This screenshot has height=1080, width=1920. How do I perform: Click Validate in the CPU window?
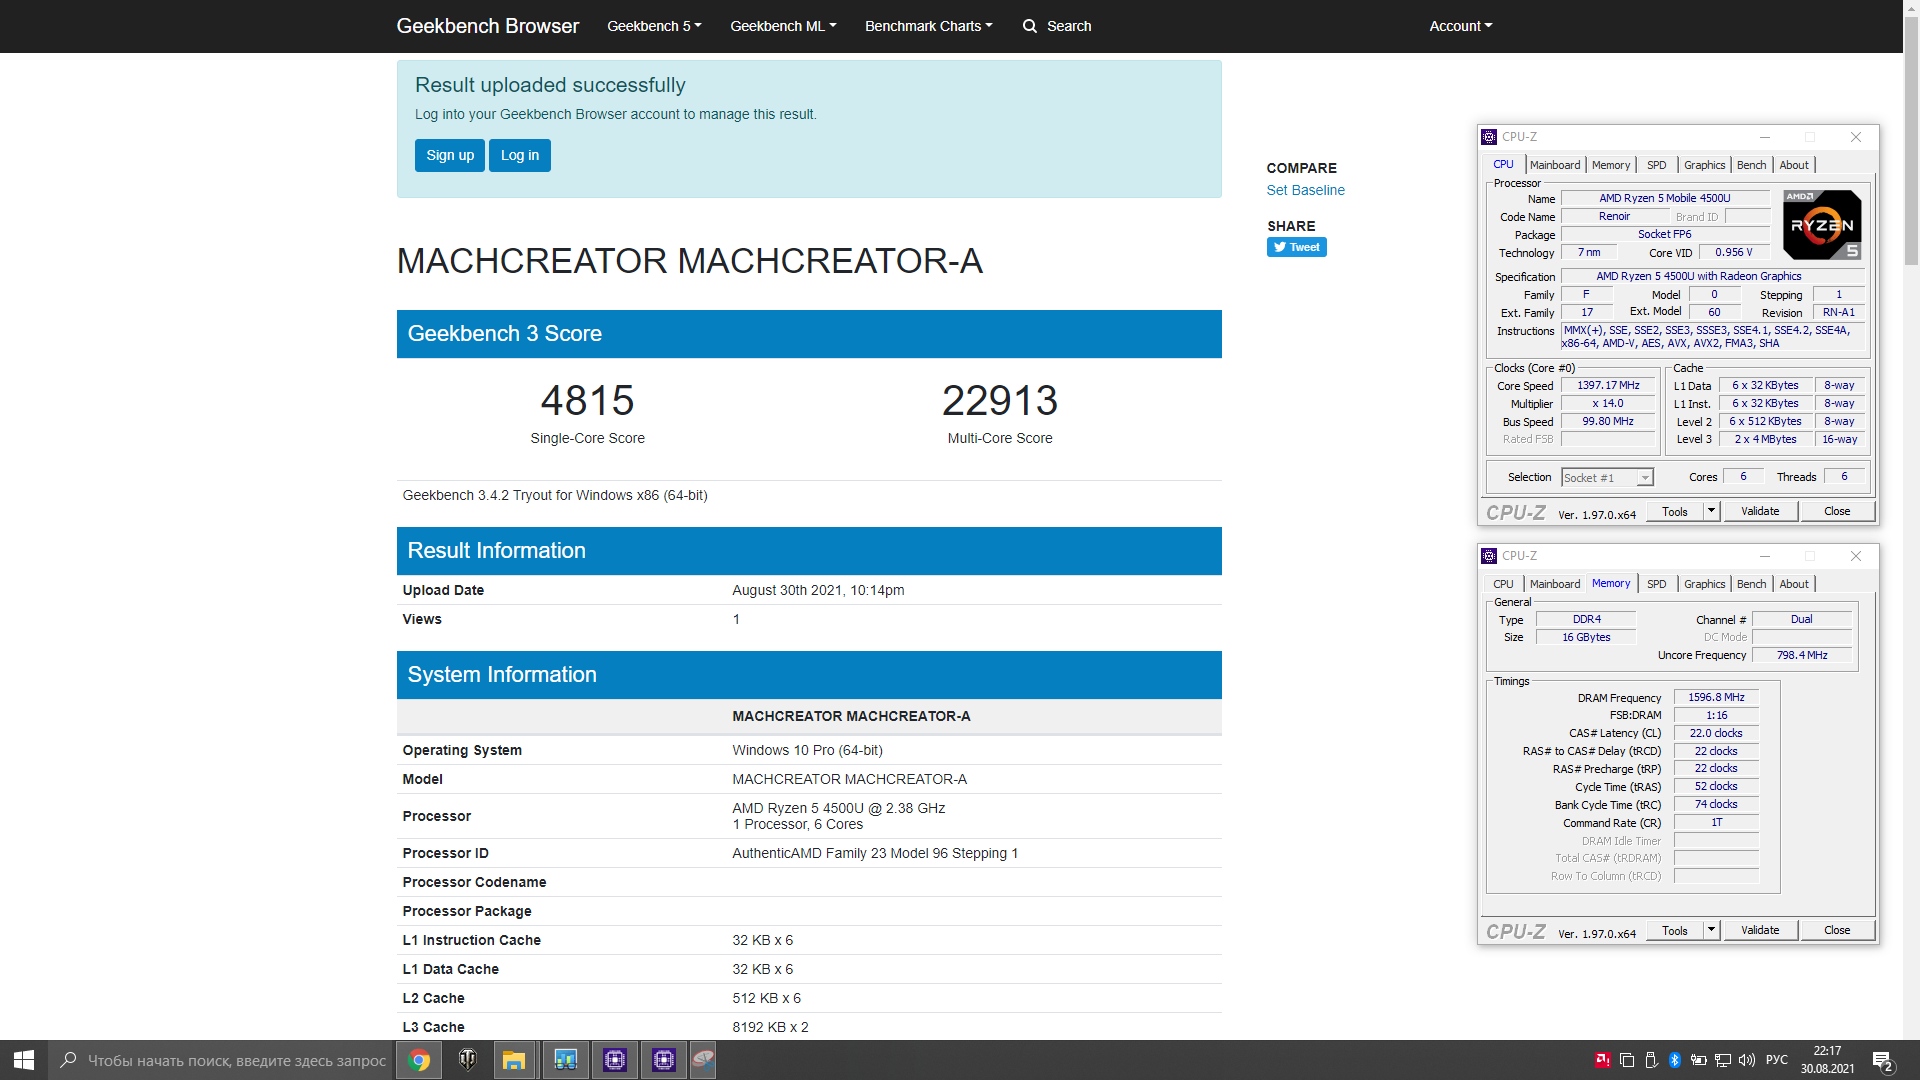point(1760,511)
